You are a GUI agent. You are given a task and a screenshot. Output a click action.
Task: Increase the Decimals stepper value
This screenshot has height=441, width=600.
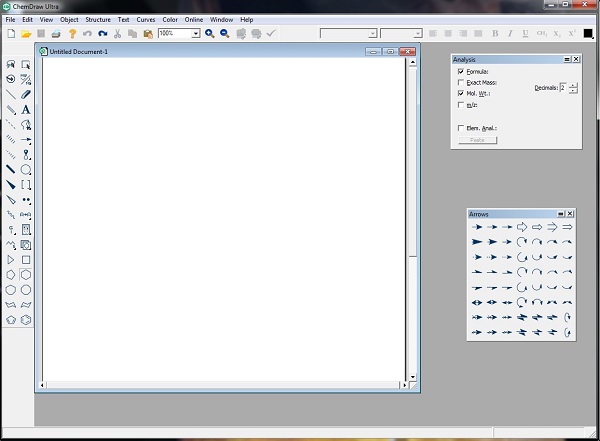[x=573, y=85]
